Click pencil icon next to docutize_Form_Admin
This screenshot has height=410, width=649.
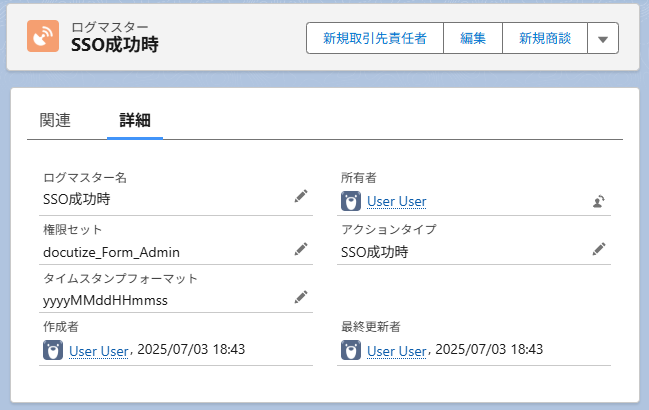coord(301,249)
